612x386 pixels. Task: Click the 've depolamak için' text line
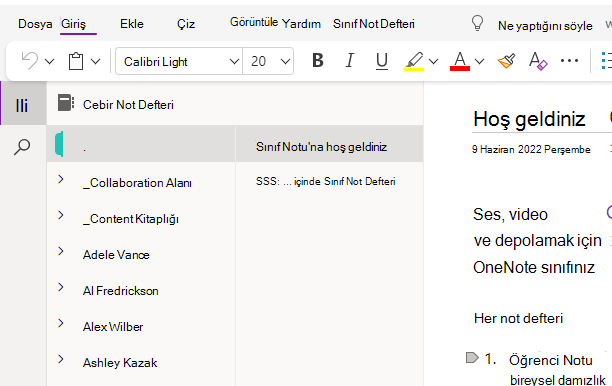537,241
